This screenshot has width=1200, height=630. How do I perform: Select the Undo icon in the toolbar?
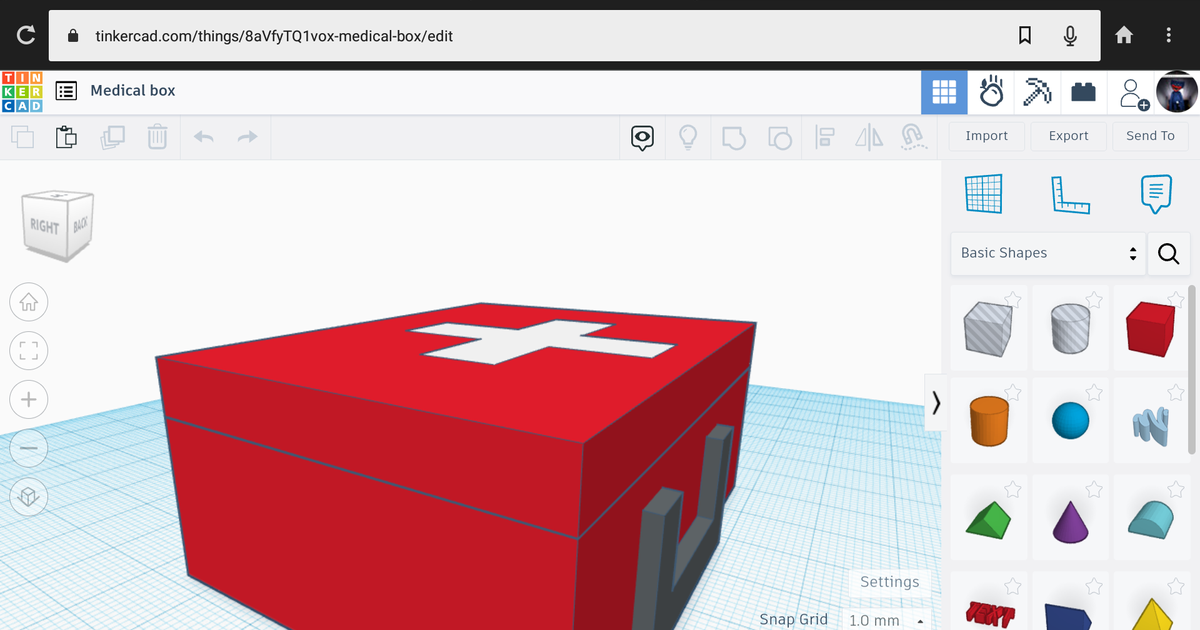[203, 136]
